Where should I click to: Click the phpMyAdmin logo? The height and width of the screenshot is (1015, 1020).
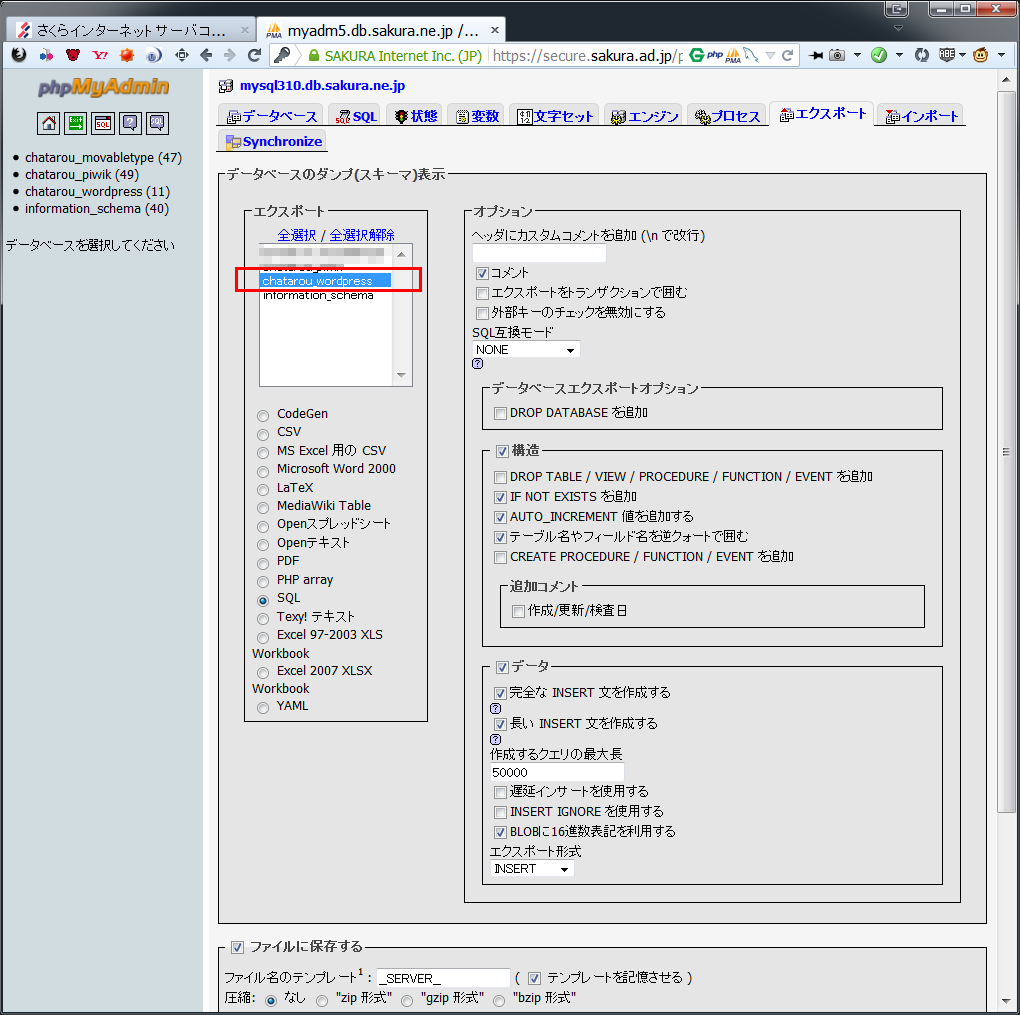point(103,87)
